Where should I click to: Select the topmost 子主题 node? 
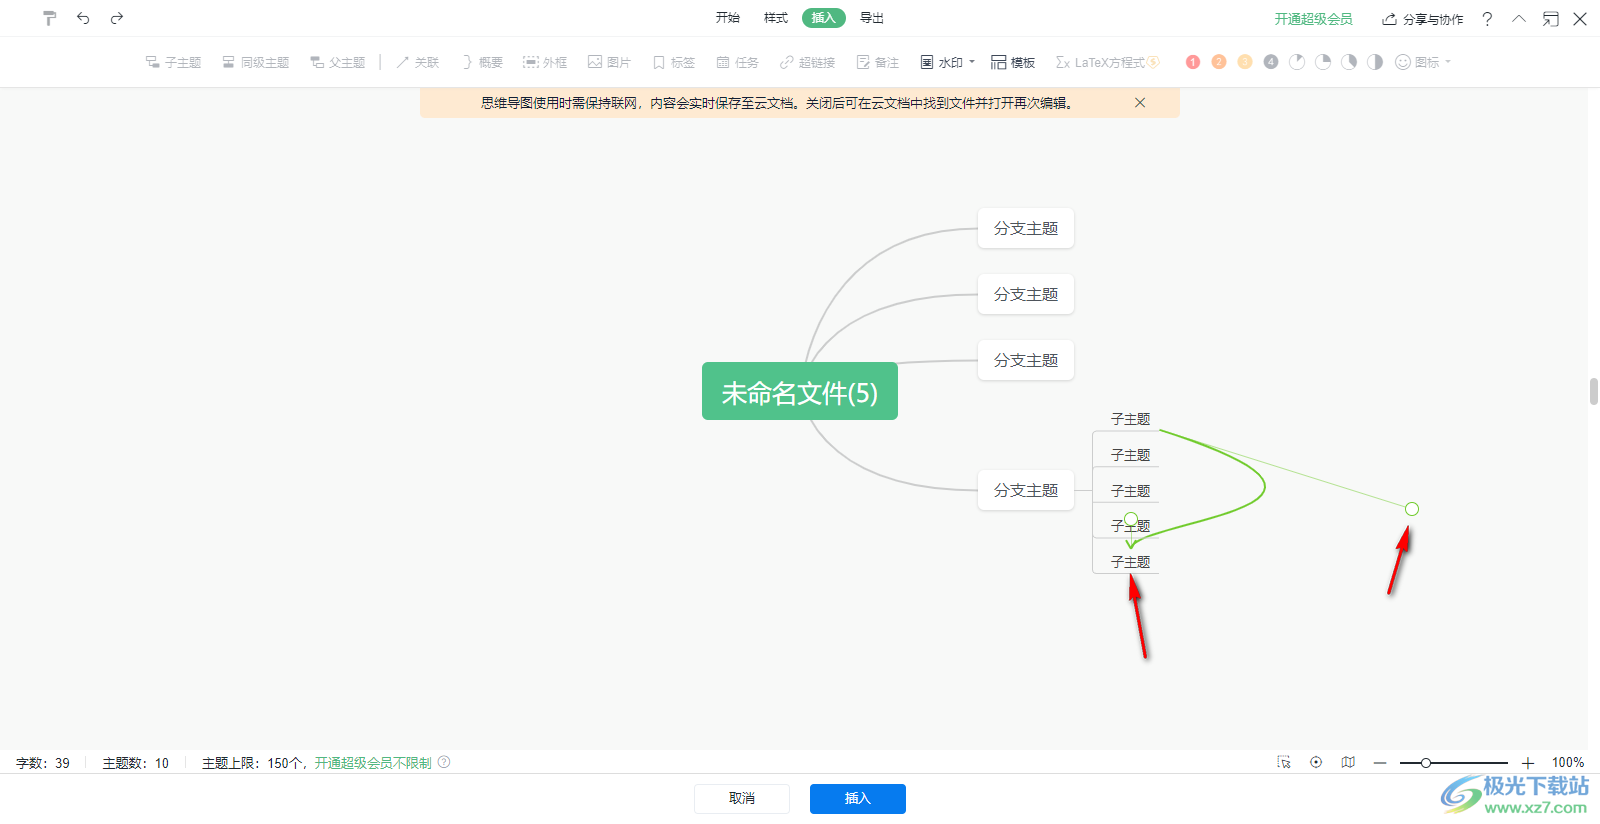[1131, 419]
